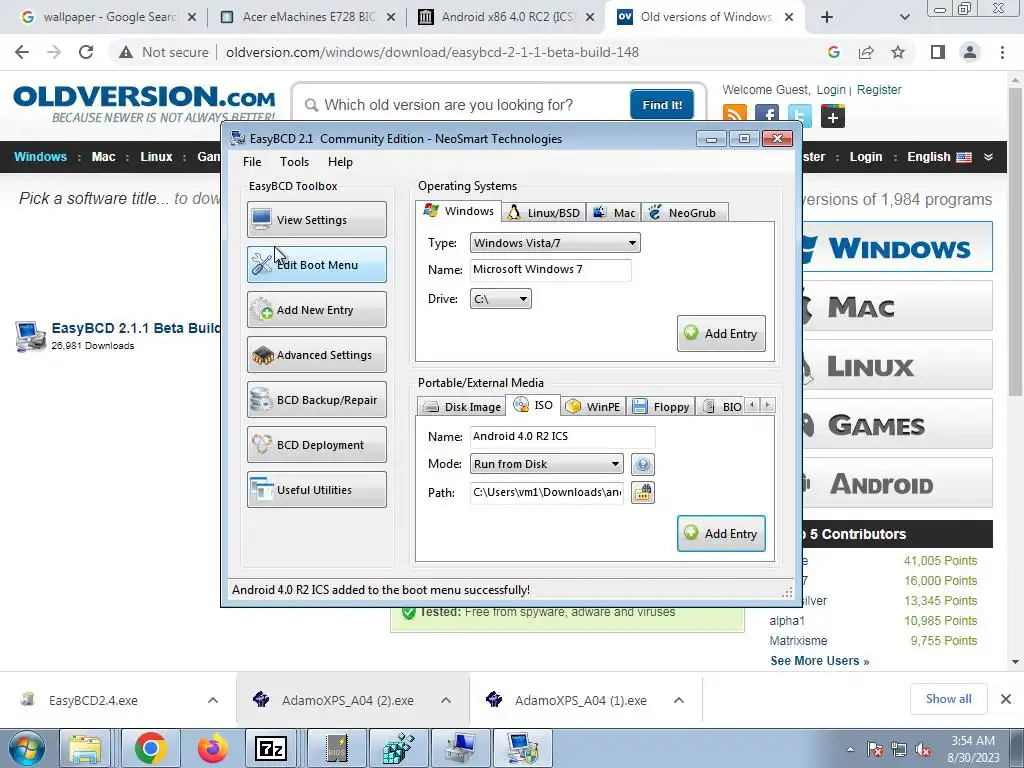Open the Windows item in site navigation
Viewport: 1024px width, 768px height.
(40, 157)
